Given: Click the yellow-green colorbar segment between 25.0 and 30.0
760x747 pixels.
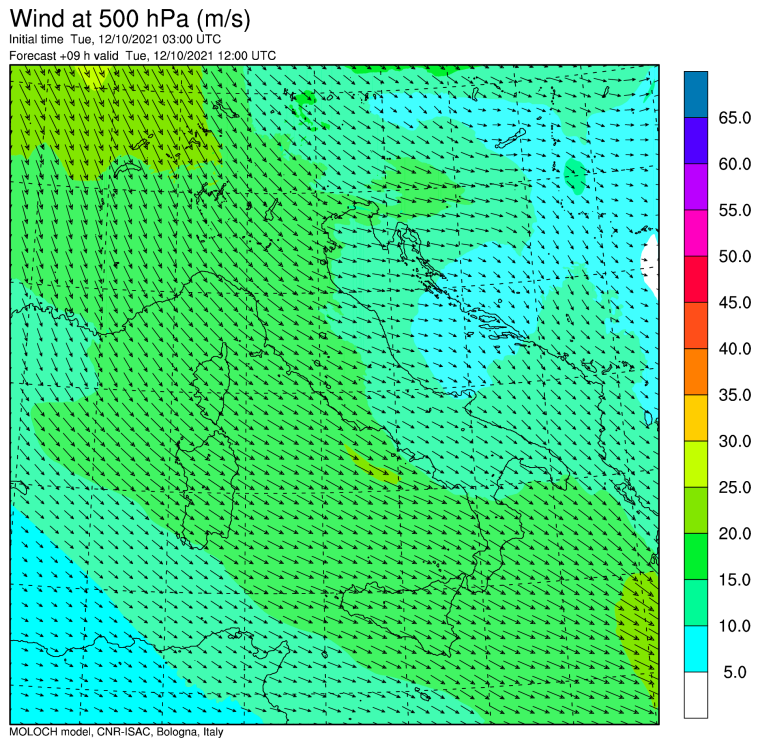Looking at the screenshot, I should [696, 464].
